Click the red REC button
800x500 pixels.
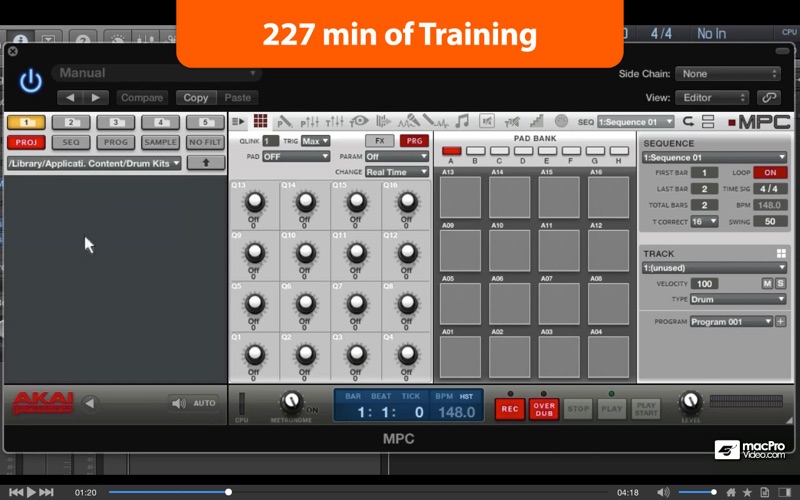(x=510, y=409)
